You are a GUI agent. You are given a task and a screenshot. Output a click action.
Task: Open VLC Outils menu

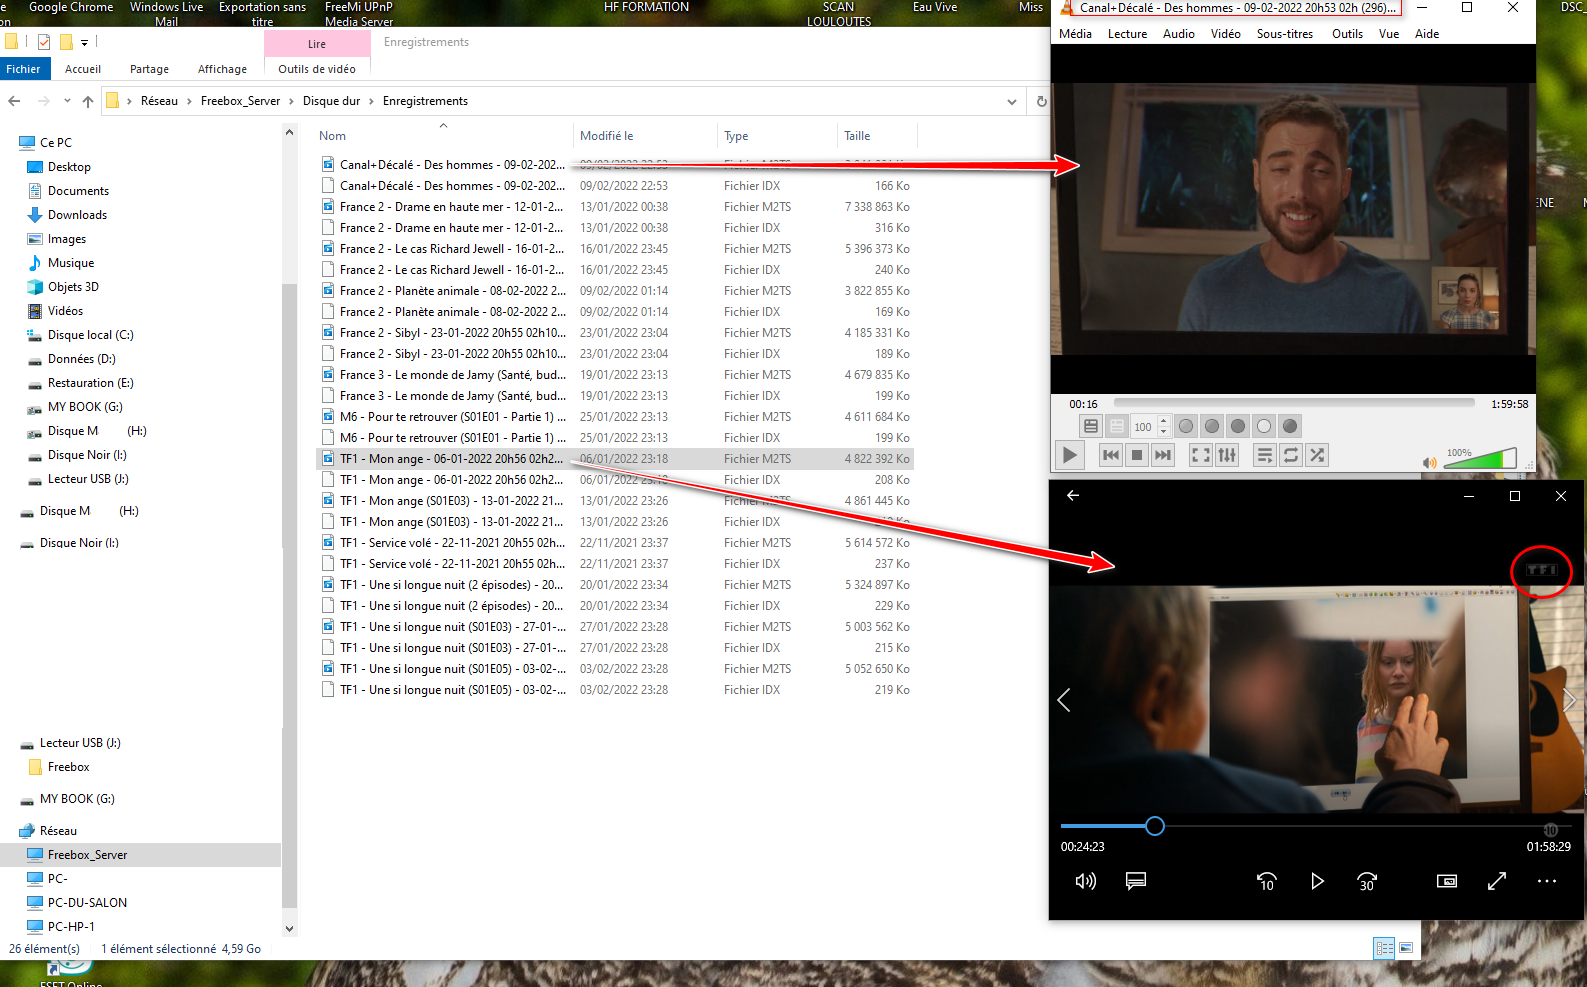click(x=1348, y=34)
